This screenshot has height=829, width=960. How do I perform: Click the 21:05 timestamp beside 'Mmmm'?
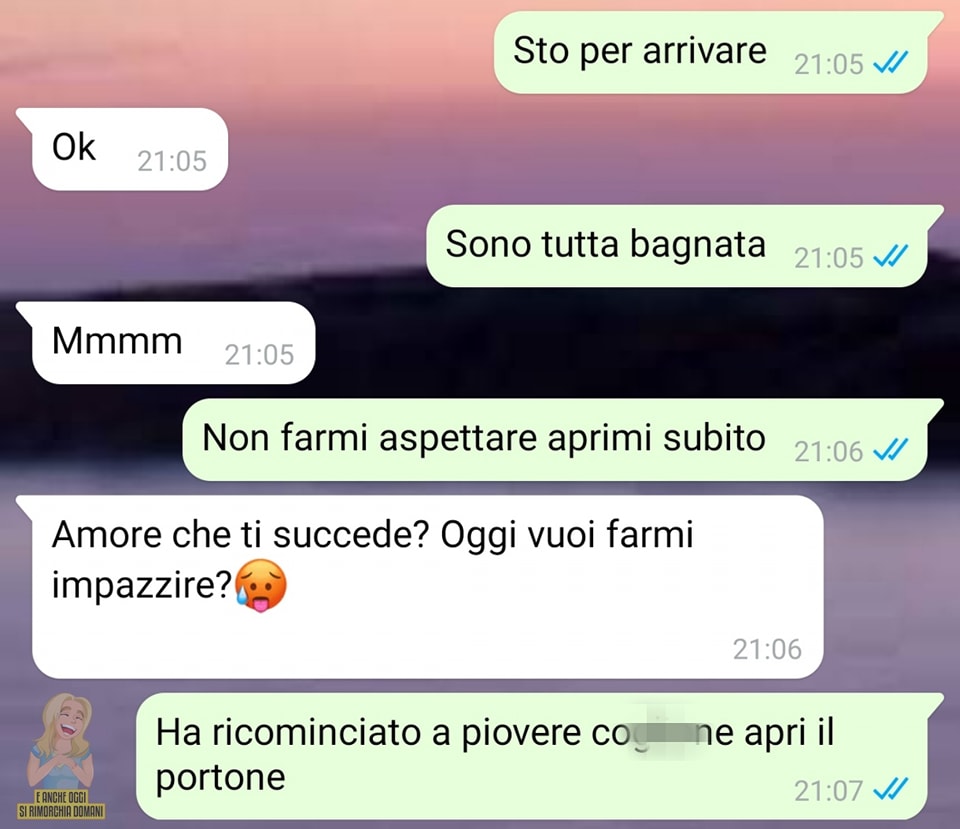click(260, 354)
